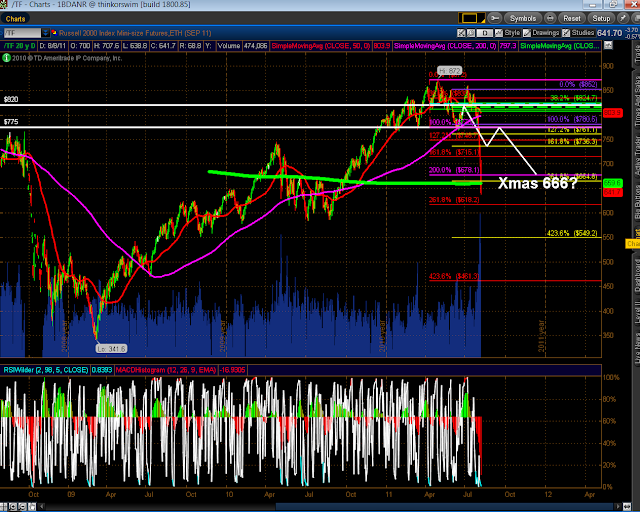The width and height of the screenshot is (640, 512).
Task: Open the Live News side tab
Action: tap(636, 348)
